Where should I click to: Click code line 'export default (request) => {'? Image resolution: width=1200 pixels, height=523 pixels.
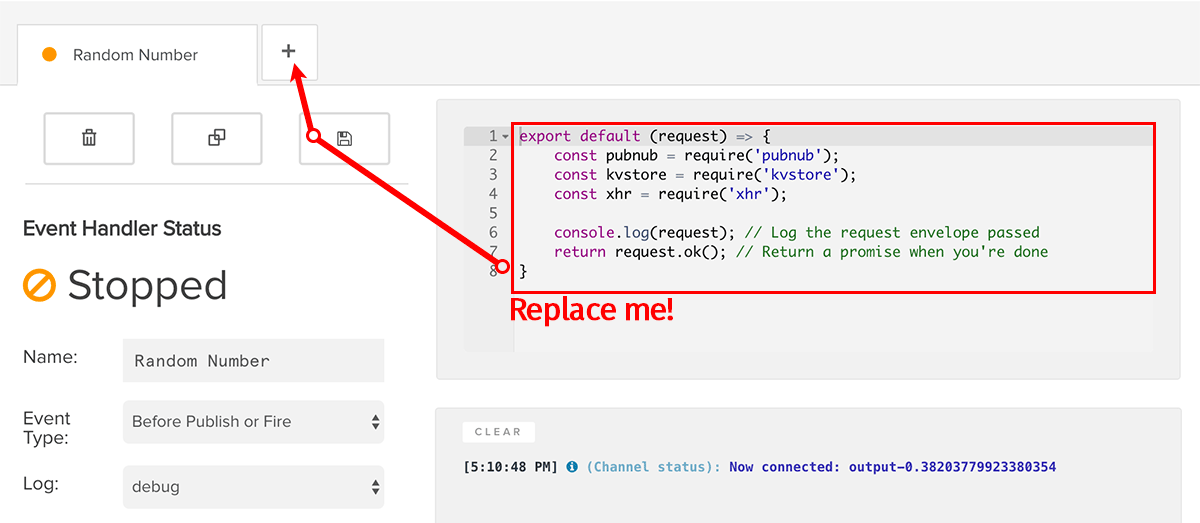coord(646,136)
